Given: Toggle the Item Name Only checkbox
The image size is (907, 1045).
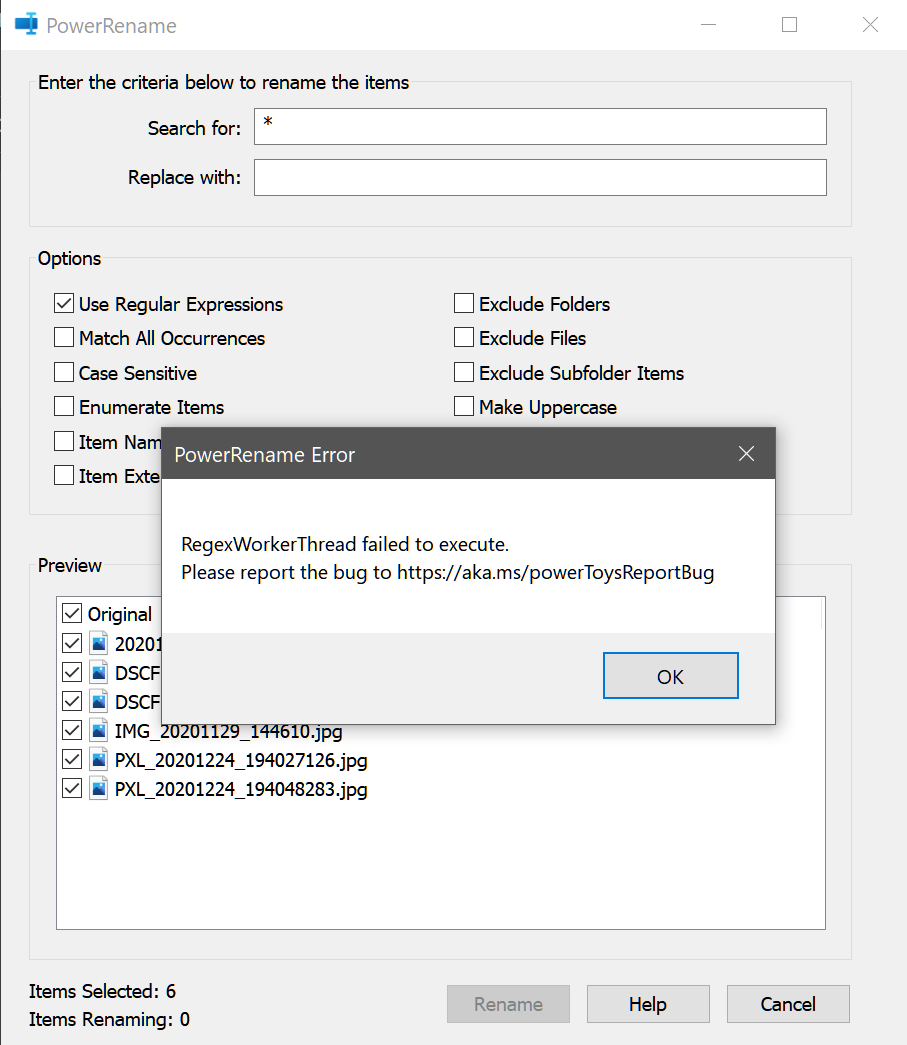Looking at the screenshot, I should click(x=64, y=441).
